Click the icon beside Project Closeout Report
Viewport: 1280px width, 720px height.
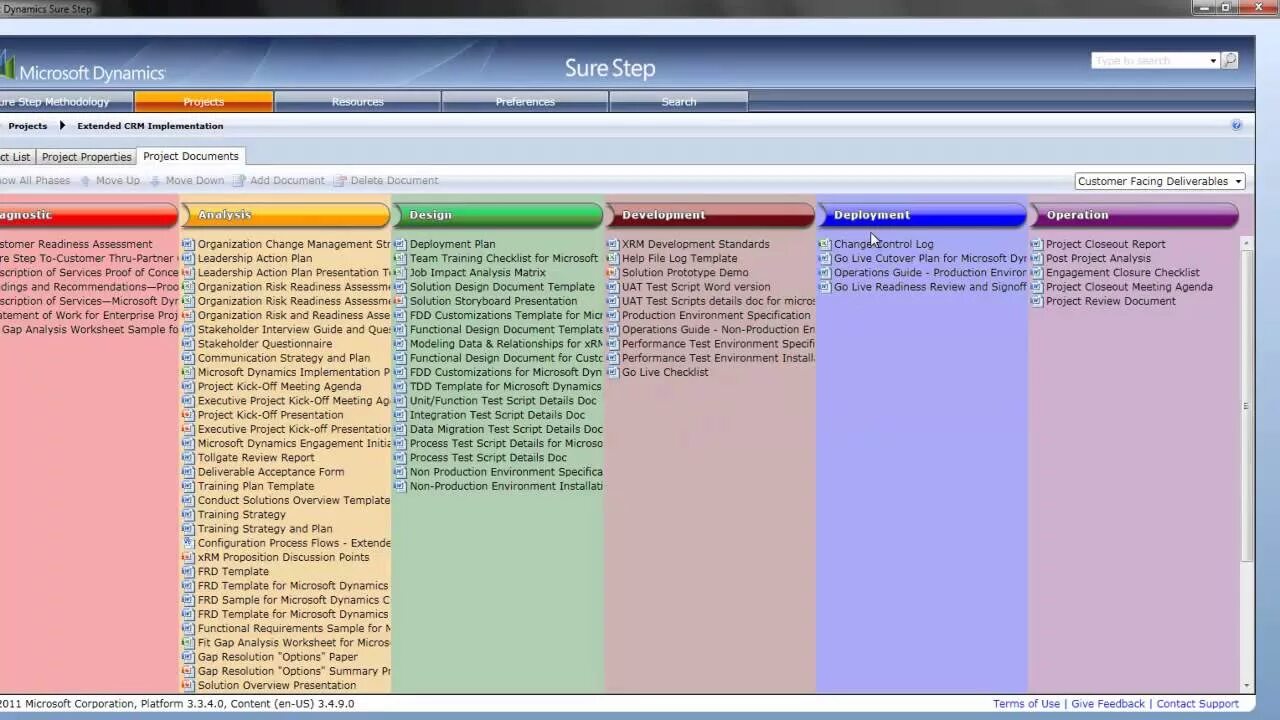point(1036,244)
